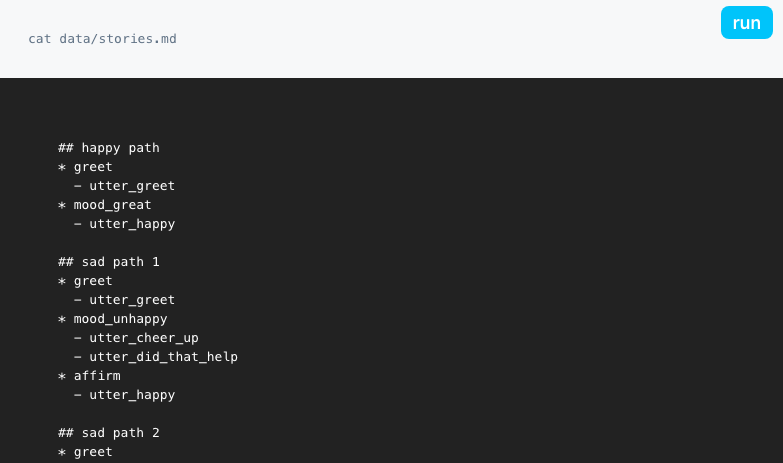This screenshot has height=463, width=783.
Task: Click 'greet' under the happy path heading
Action: (x=93, y=167)
